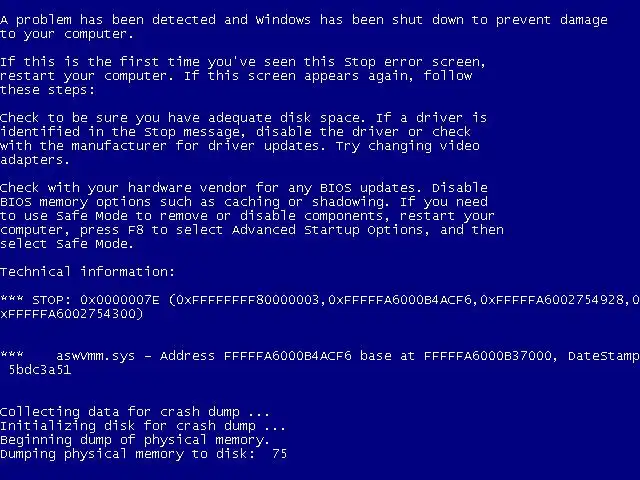Click 'Check to be sure you have adequate disk space'
This screenshot has height=480, width=640.
[x=180, y=118]
